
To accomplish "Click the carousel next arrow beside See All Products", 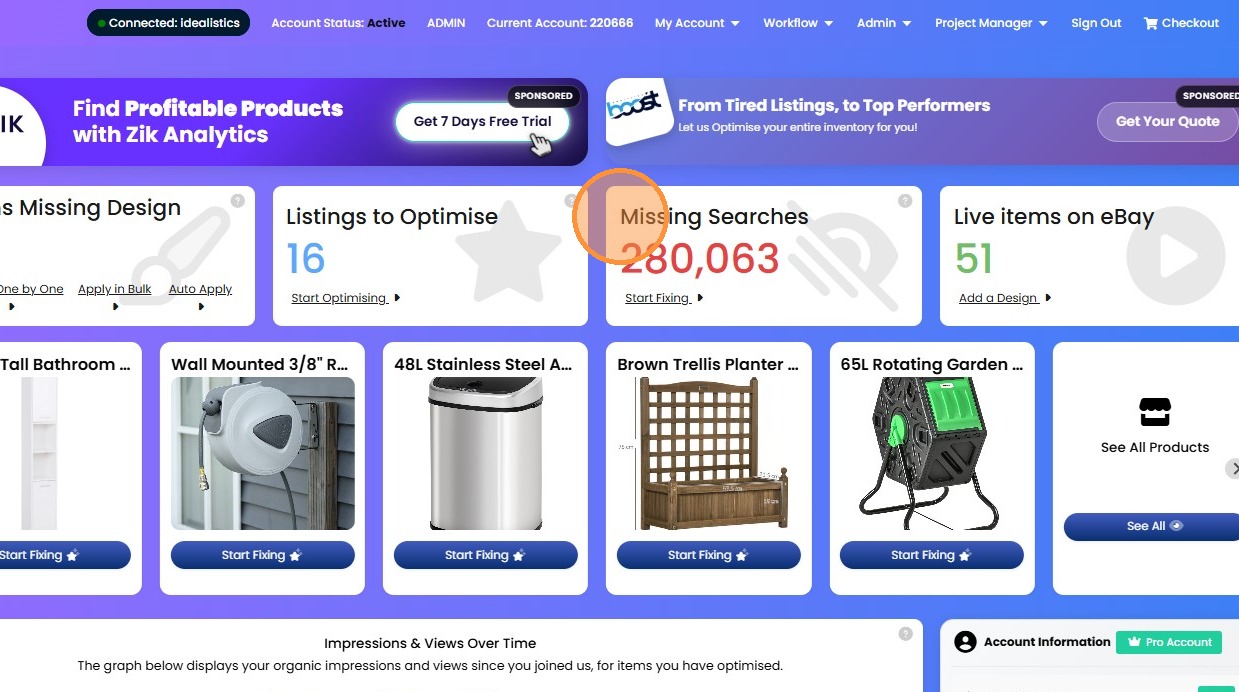I will tap(1233, 469).
